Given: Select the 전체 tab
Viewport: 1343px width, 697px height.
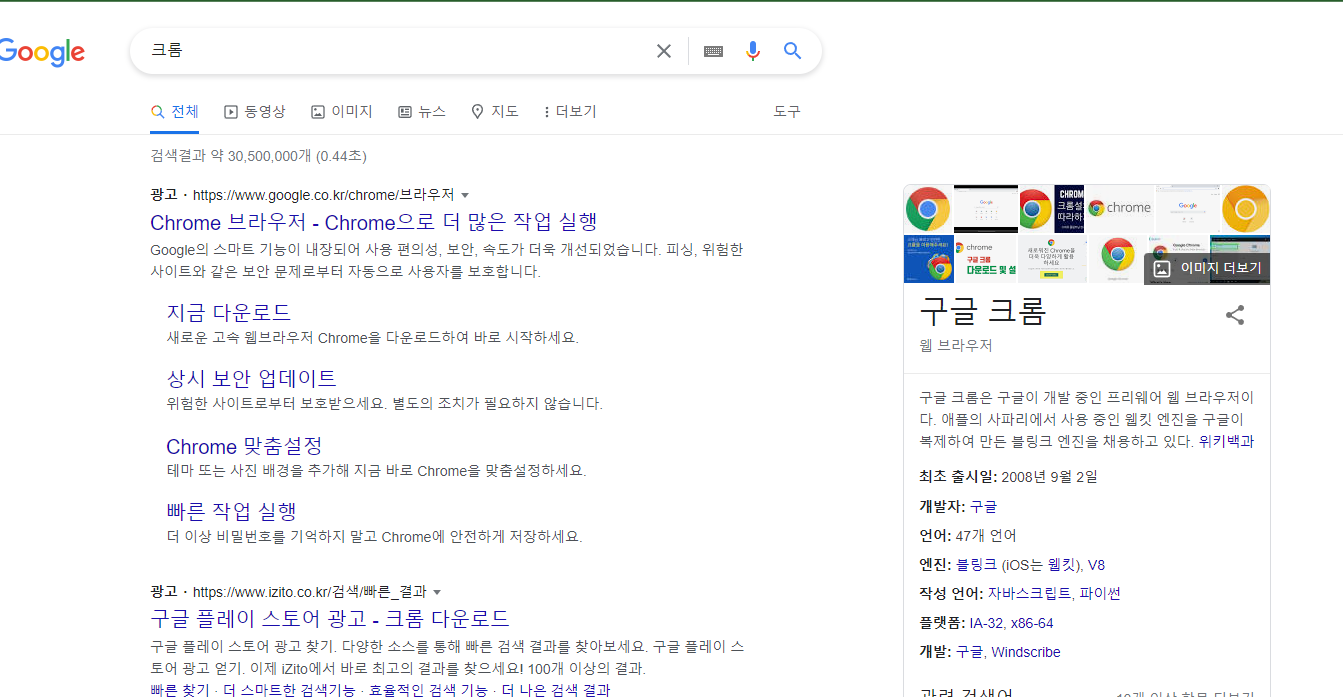Looking at the screenshot, I should pos(175,112).
